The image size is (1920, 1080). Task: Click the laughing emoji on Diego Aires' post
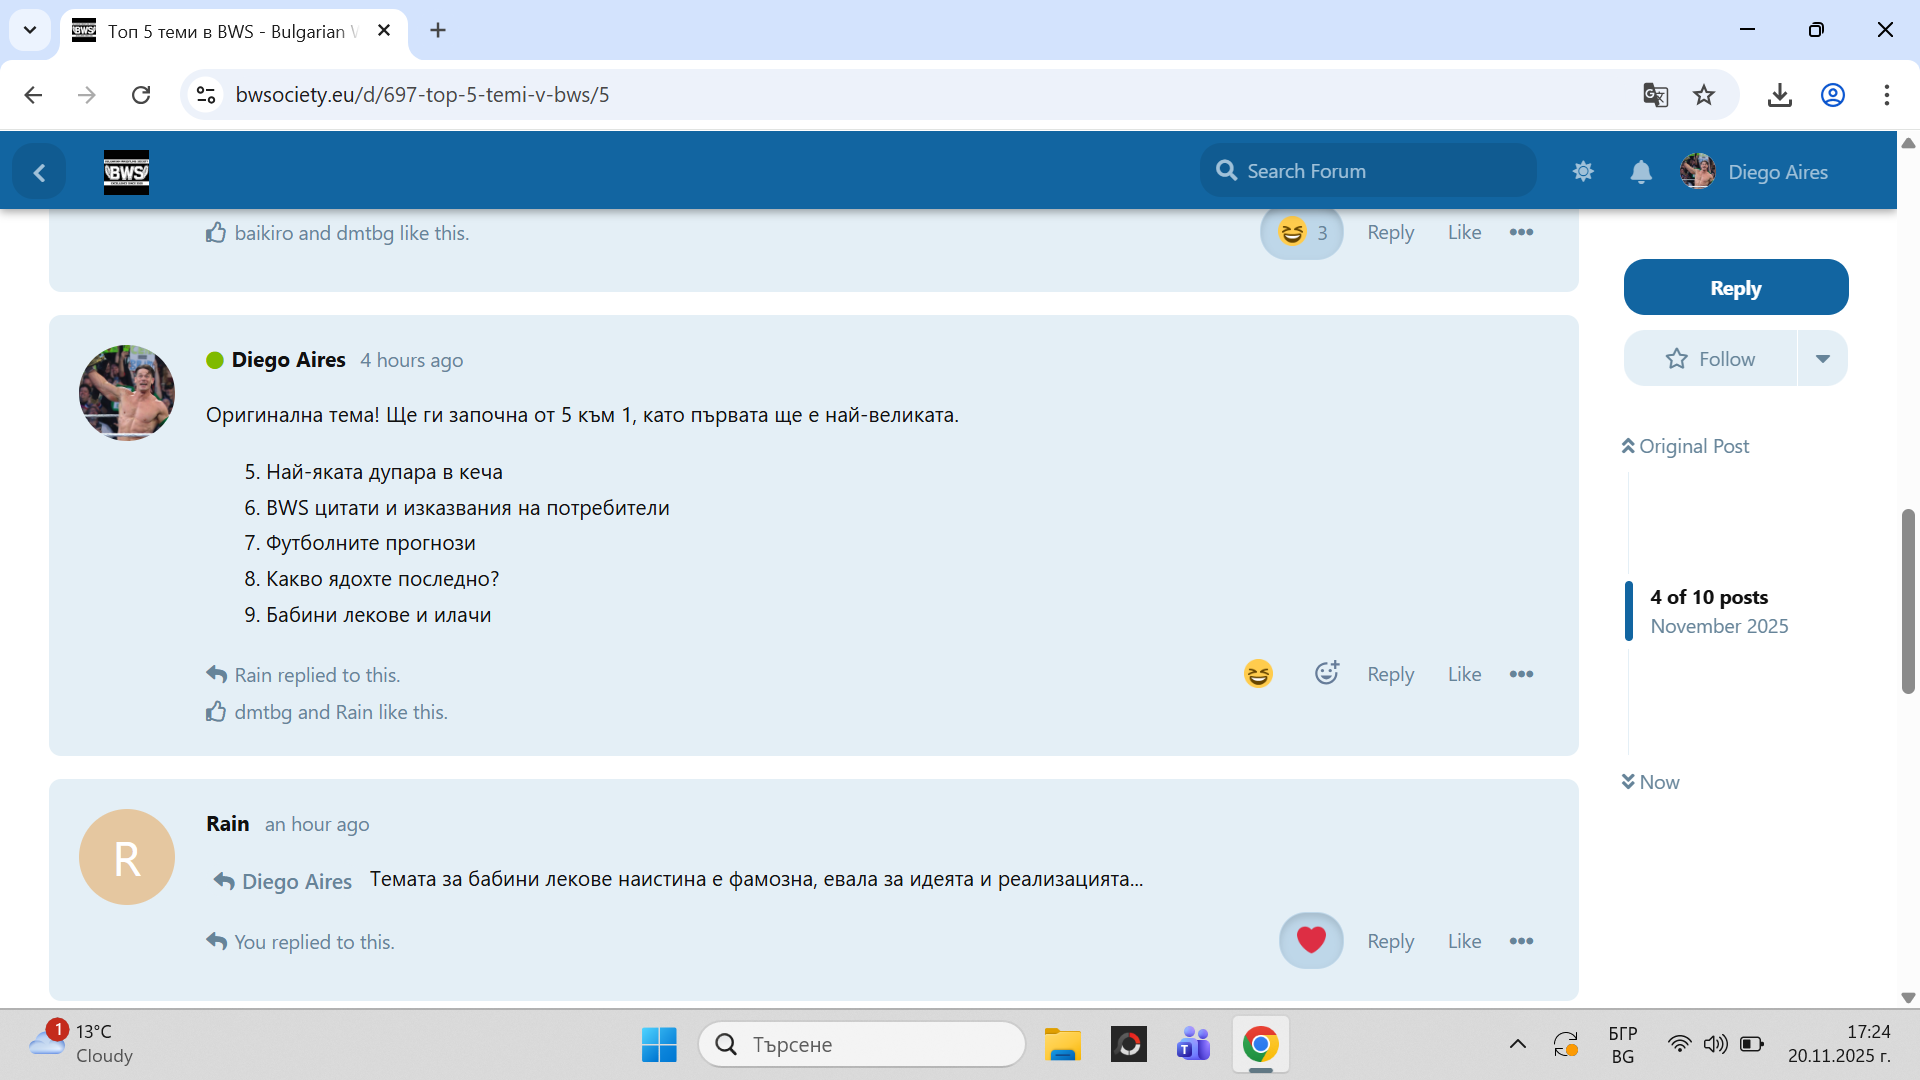pyautogui.click(x=1258, y=674)
